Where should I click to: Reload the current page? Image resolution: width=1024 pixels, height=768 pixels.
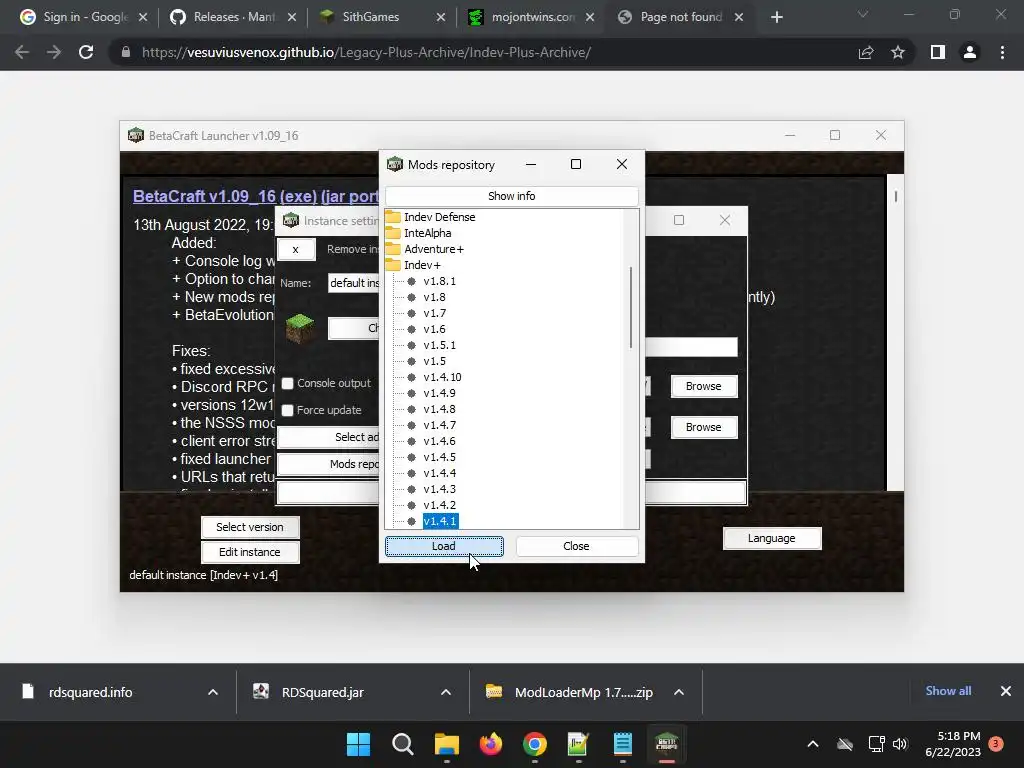pyautogui.click(x=86, y=52)
